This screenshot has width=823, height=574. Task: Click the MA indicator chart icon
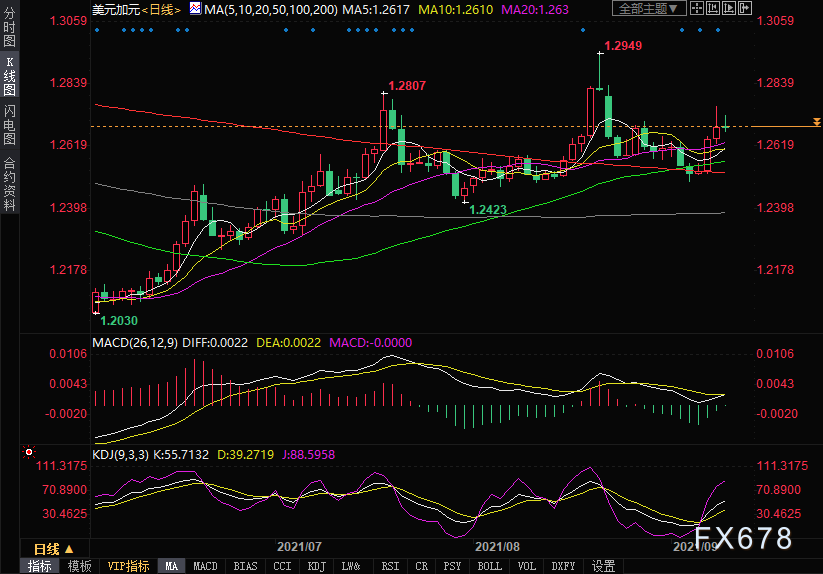[195, 8]
